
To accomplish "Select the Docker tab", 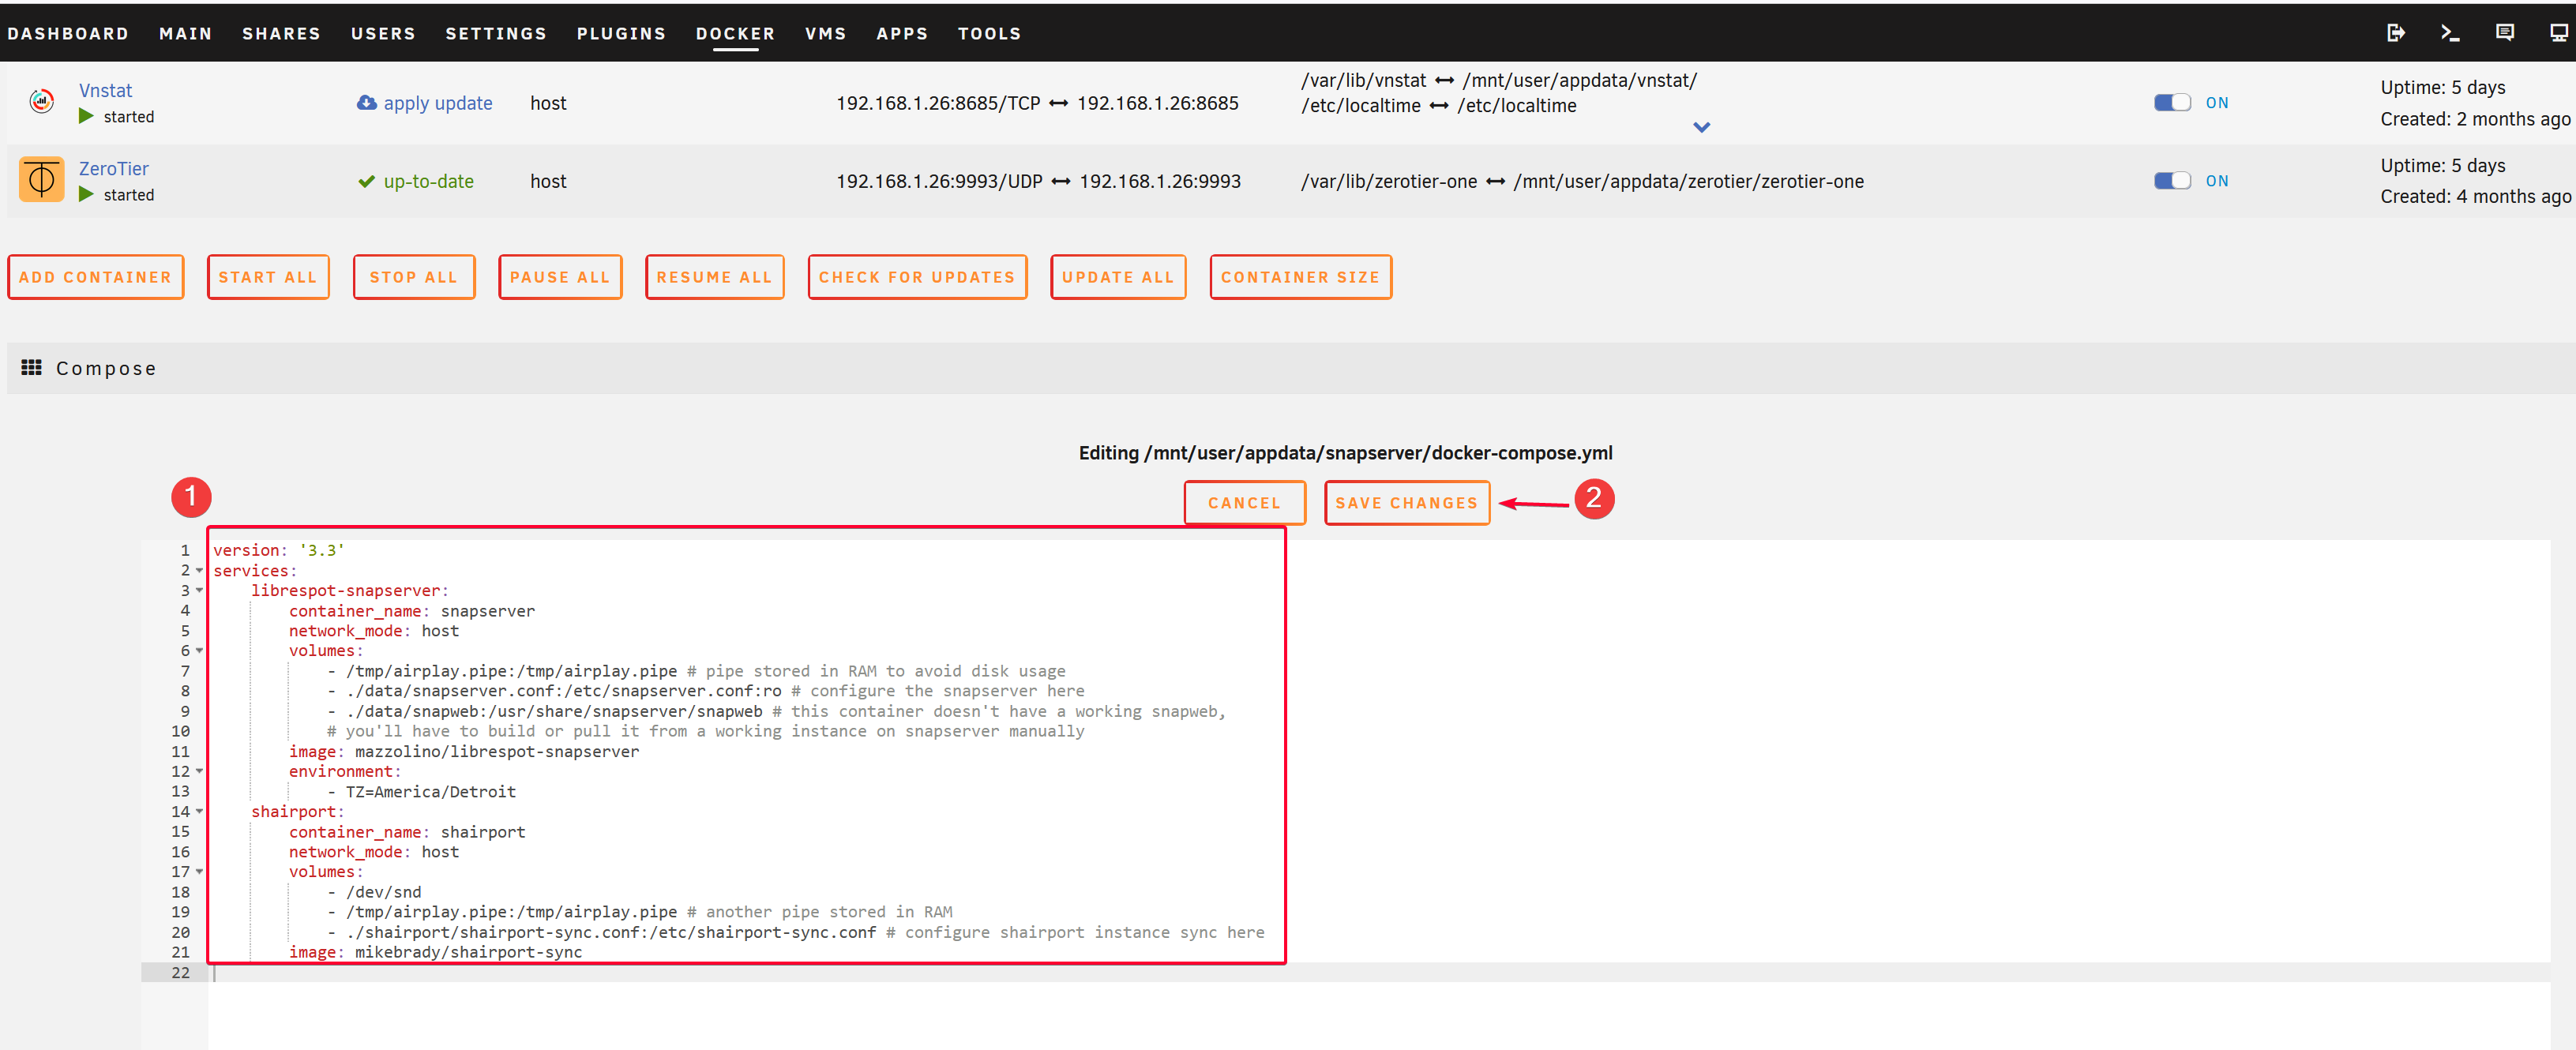I will [735, 33].
